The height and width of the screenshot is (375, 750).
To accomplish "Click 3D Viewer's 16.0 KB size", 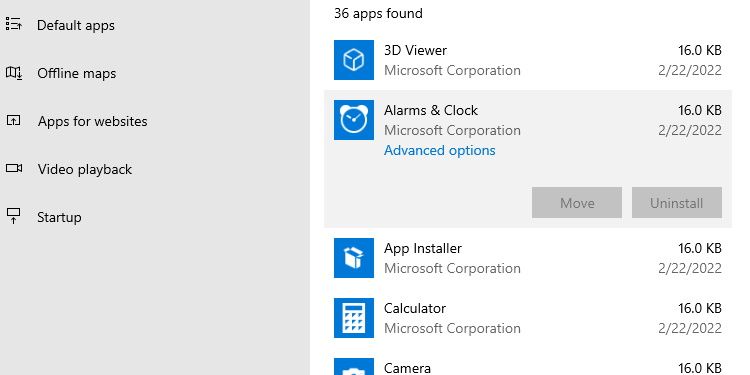I will click(700, 50).
